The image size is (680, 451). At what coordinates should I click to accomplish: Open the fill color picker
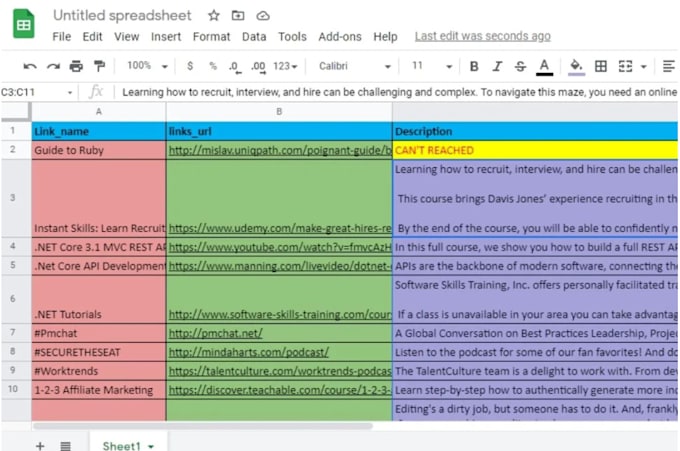pos(576,67)
